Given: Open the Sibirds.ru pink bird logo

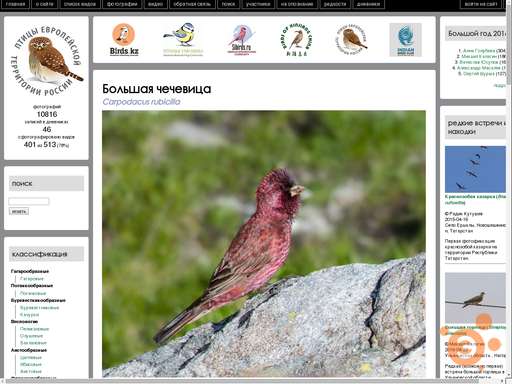Looking at the screenshot, I should [242, 39].
